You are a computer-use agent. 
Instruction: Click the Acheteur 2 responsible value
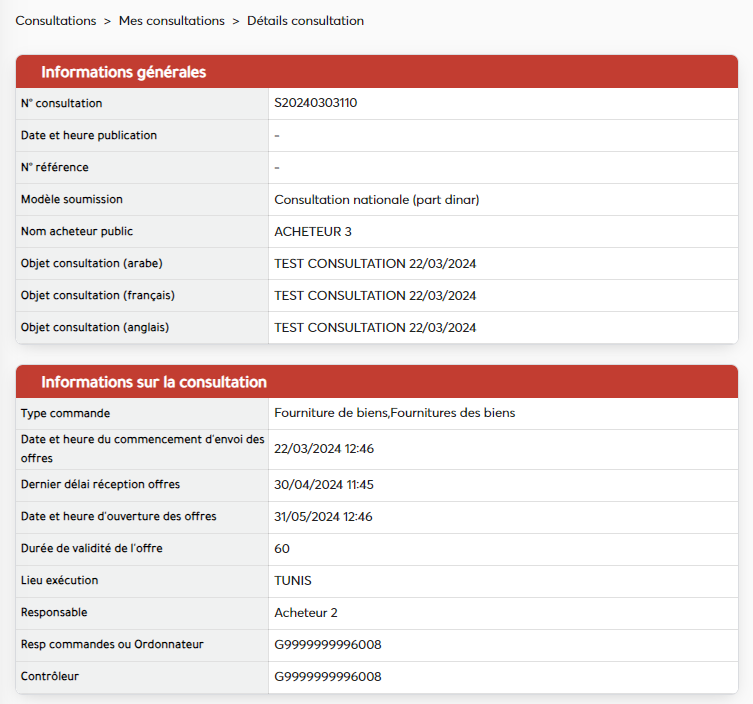coord(306,613)
